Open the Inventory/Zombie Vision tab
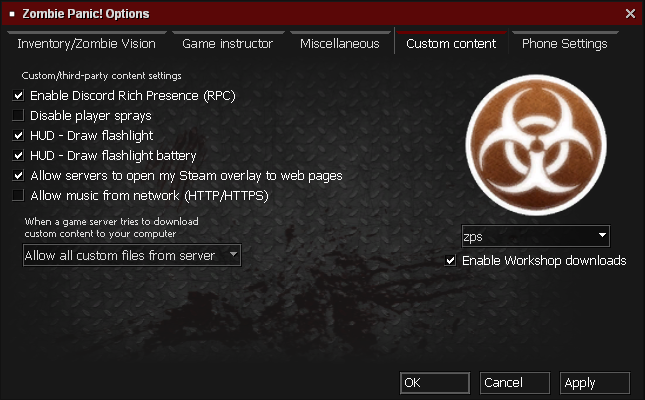Image resolution: width=645 pixels, height=400 pixels. [86, 43]
